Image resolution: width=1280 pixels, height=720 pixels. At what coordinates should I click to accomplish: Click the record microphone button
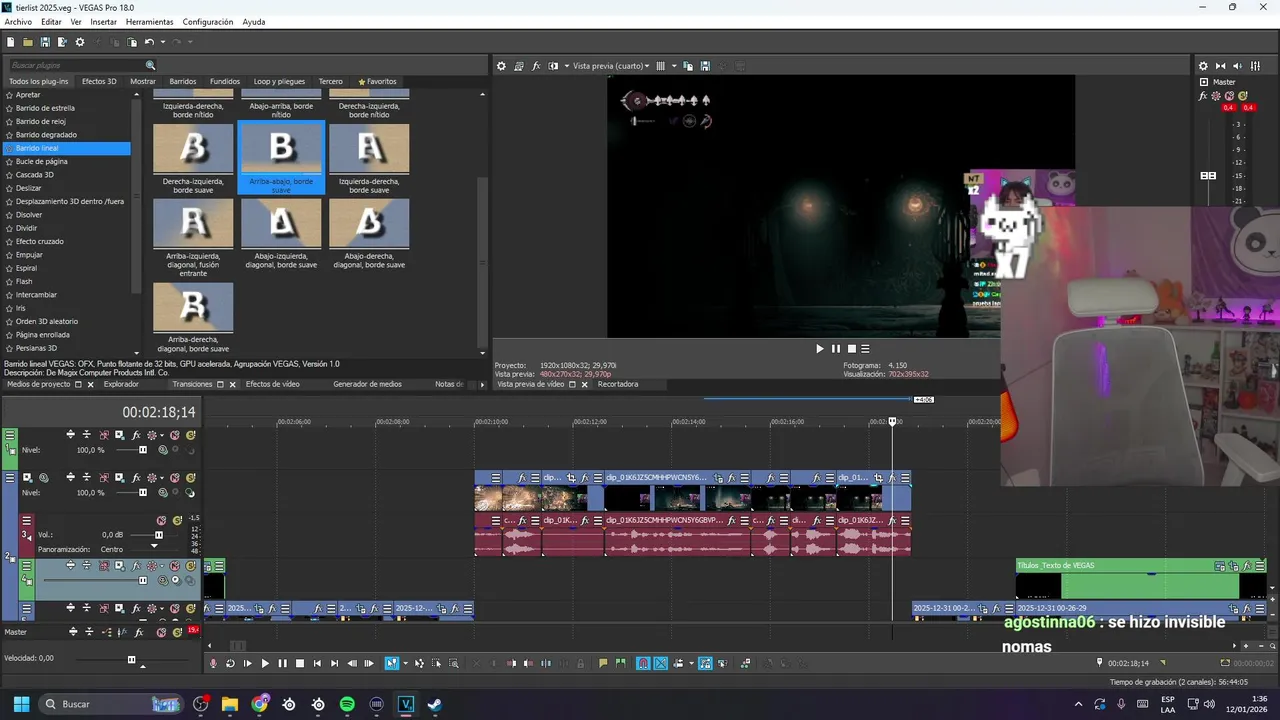[213, 663]
